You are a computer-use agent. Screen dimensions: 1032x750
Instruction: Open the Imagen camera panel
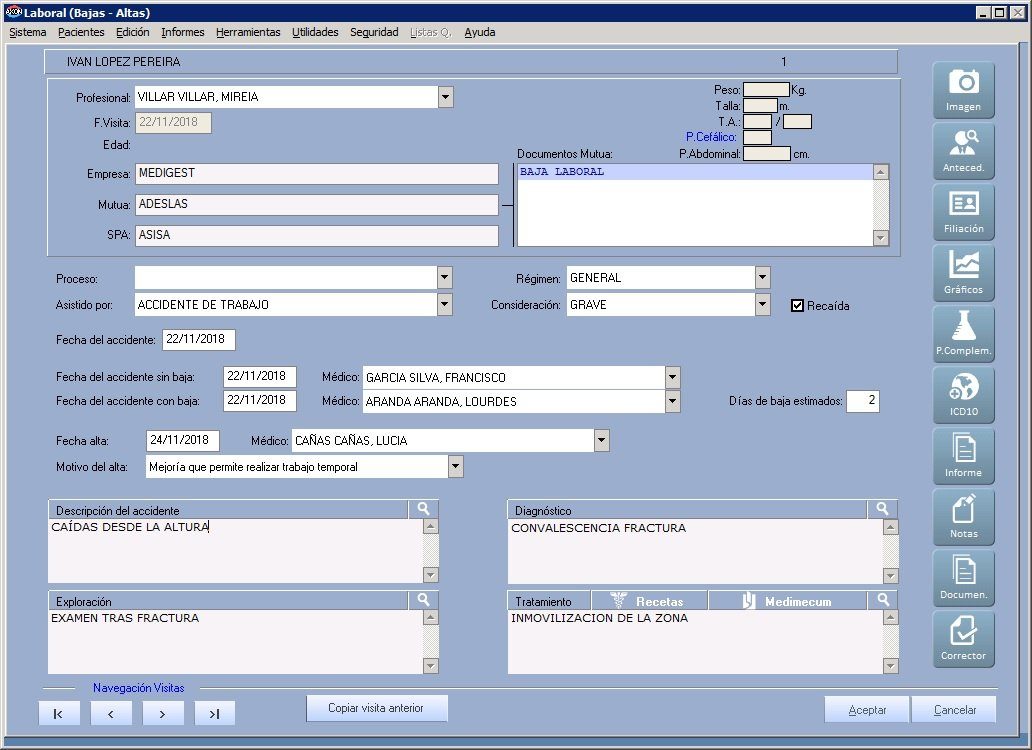(x=963, y=91)
